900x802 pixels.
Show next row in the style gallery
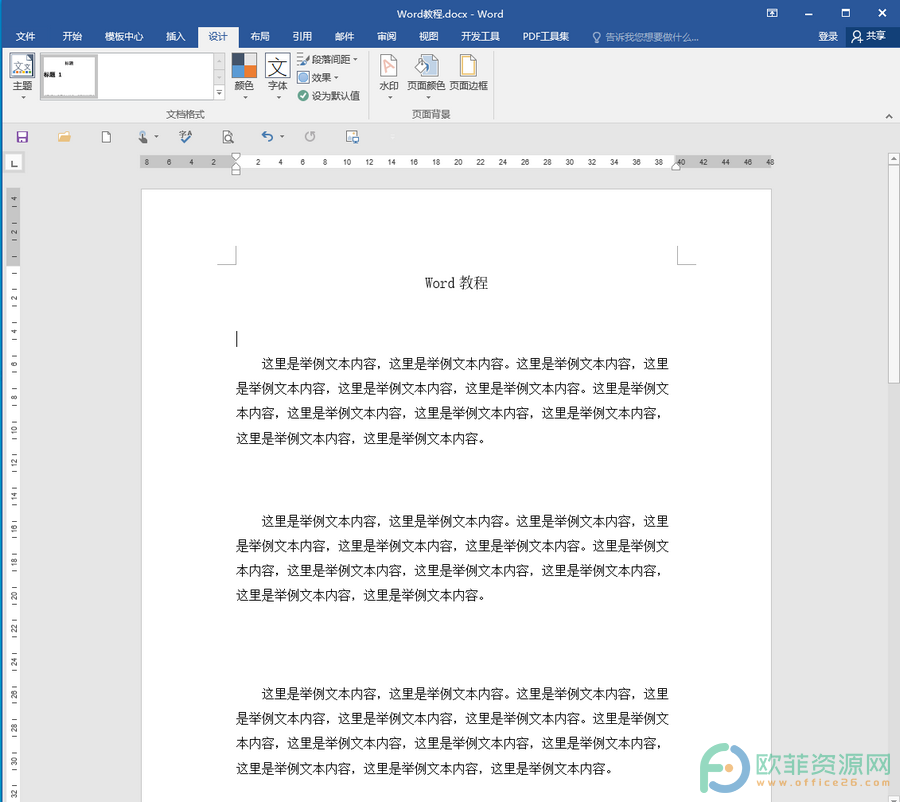pos(219,76)
